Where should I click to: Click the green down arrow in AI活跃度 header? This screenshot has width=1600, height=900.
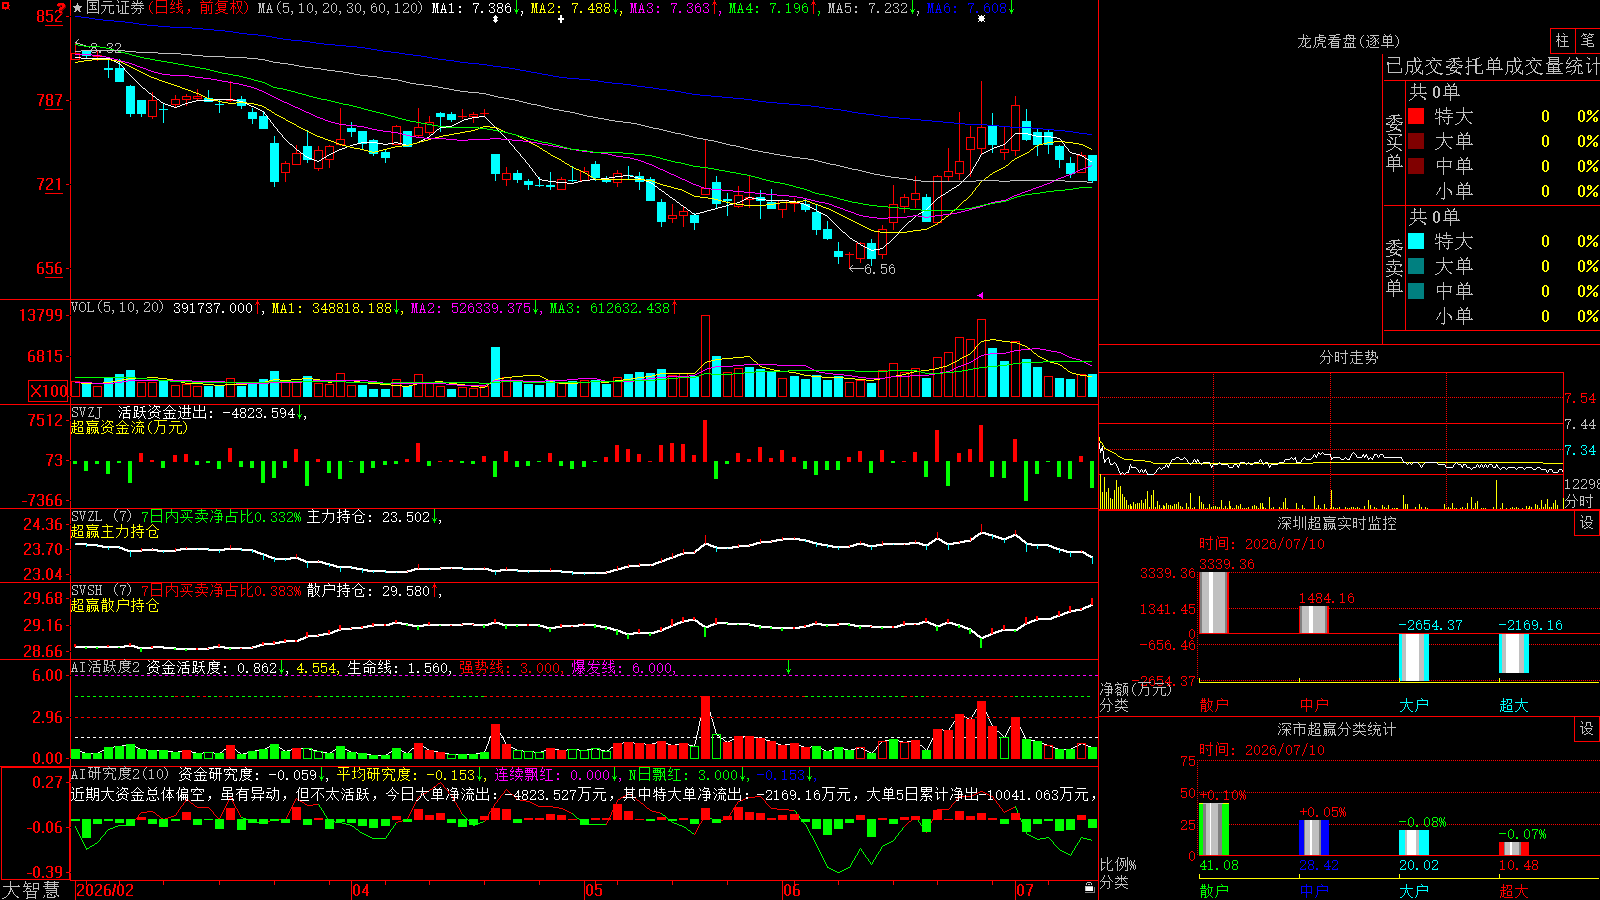(x=788, y=666)
